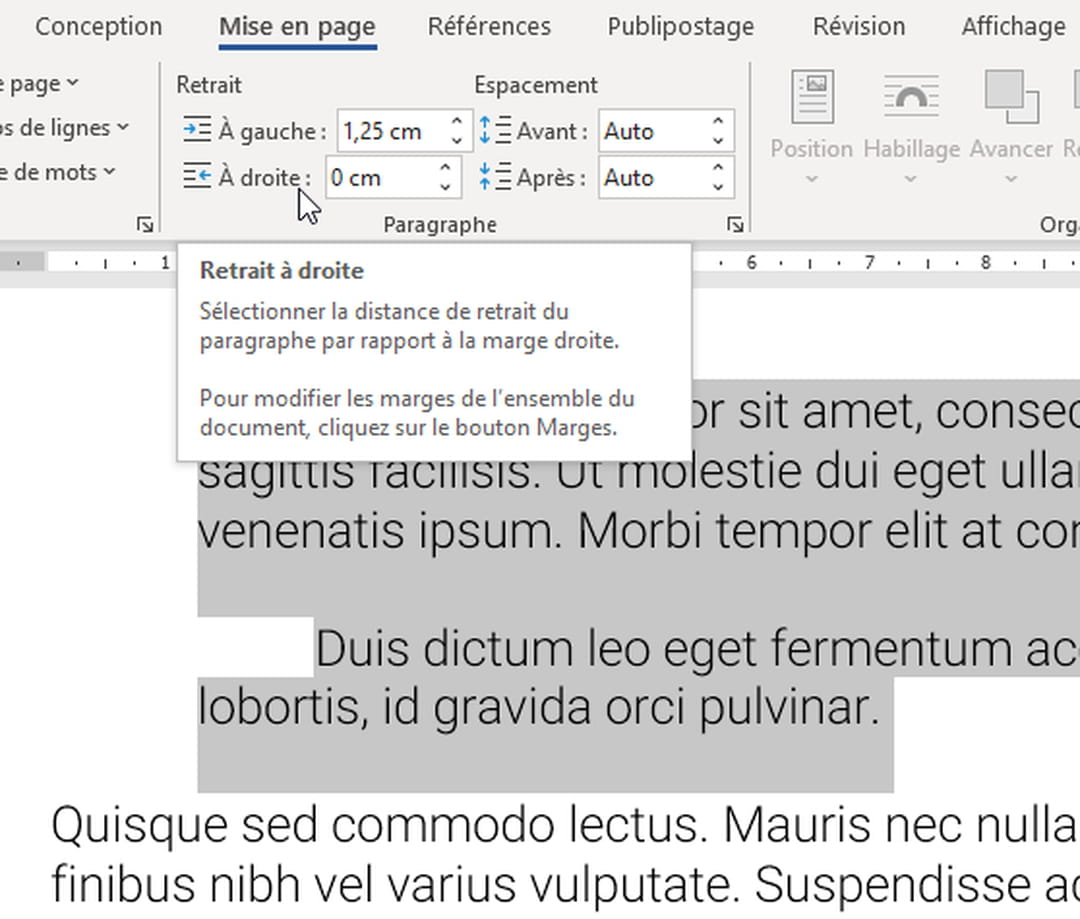Click the Retrait à droite indent icon
This screenshot has height=919, width=1080.
click(198, 177)
